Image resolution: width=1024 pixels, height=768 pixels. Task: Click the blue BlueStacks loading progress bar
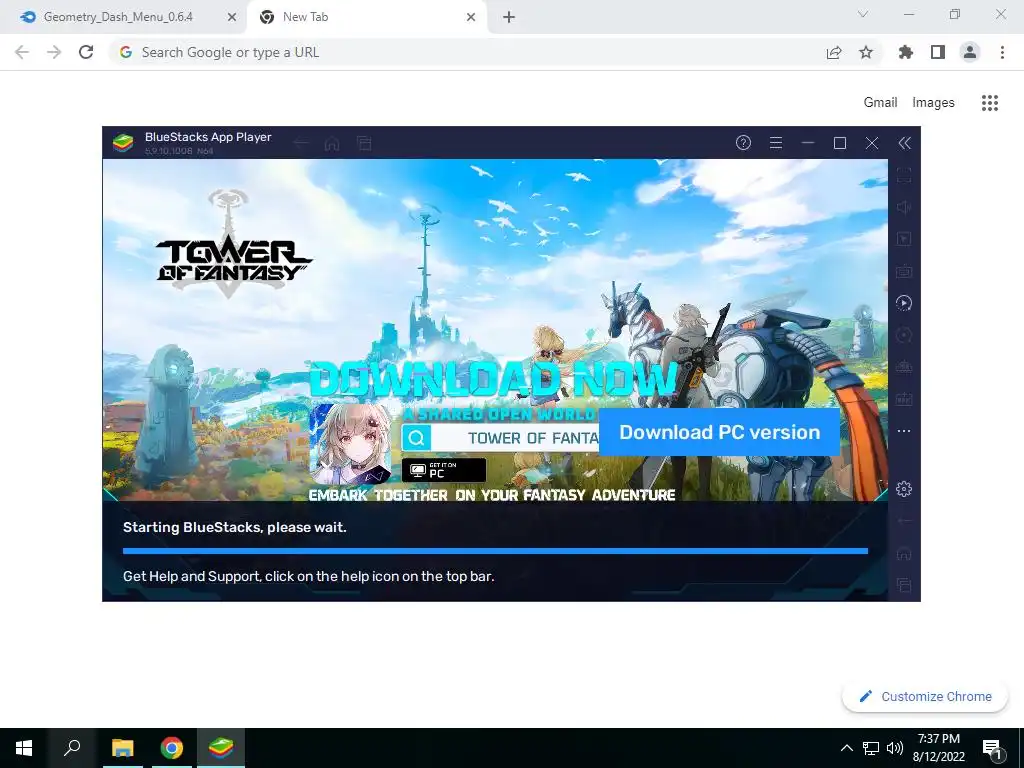pyautogui.click(x=495, y=551)
